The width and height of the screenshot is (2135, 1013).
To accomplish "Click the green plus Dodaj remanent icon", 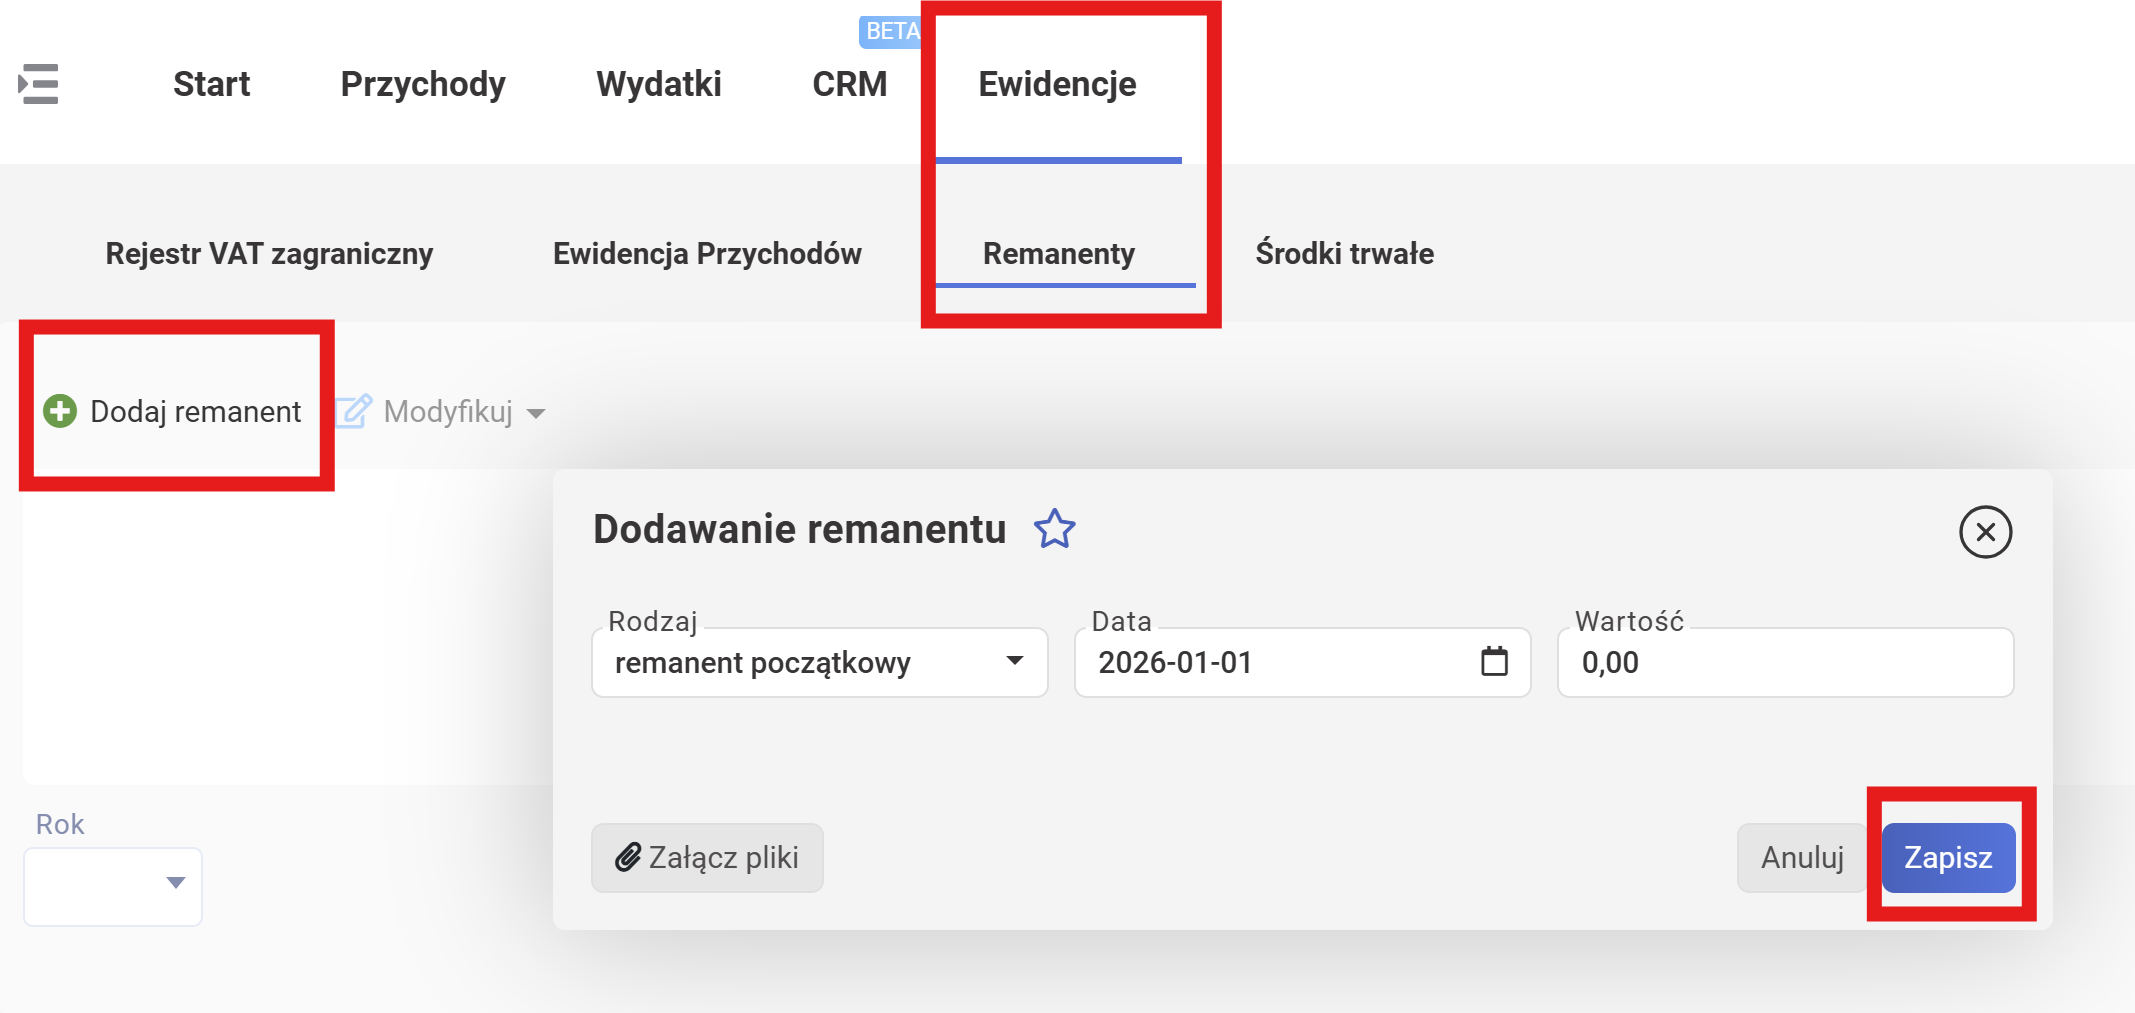I will tap(60, 411).
